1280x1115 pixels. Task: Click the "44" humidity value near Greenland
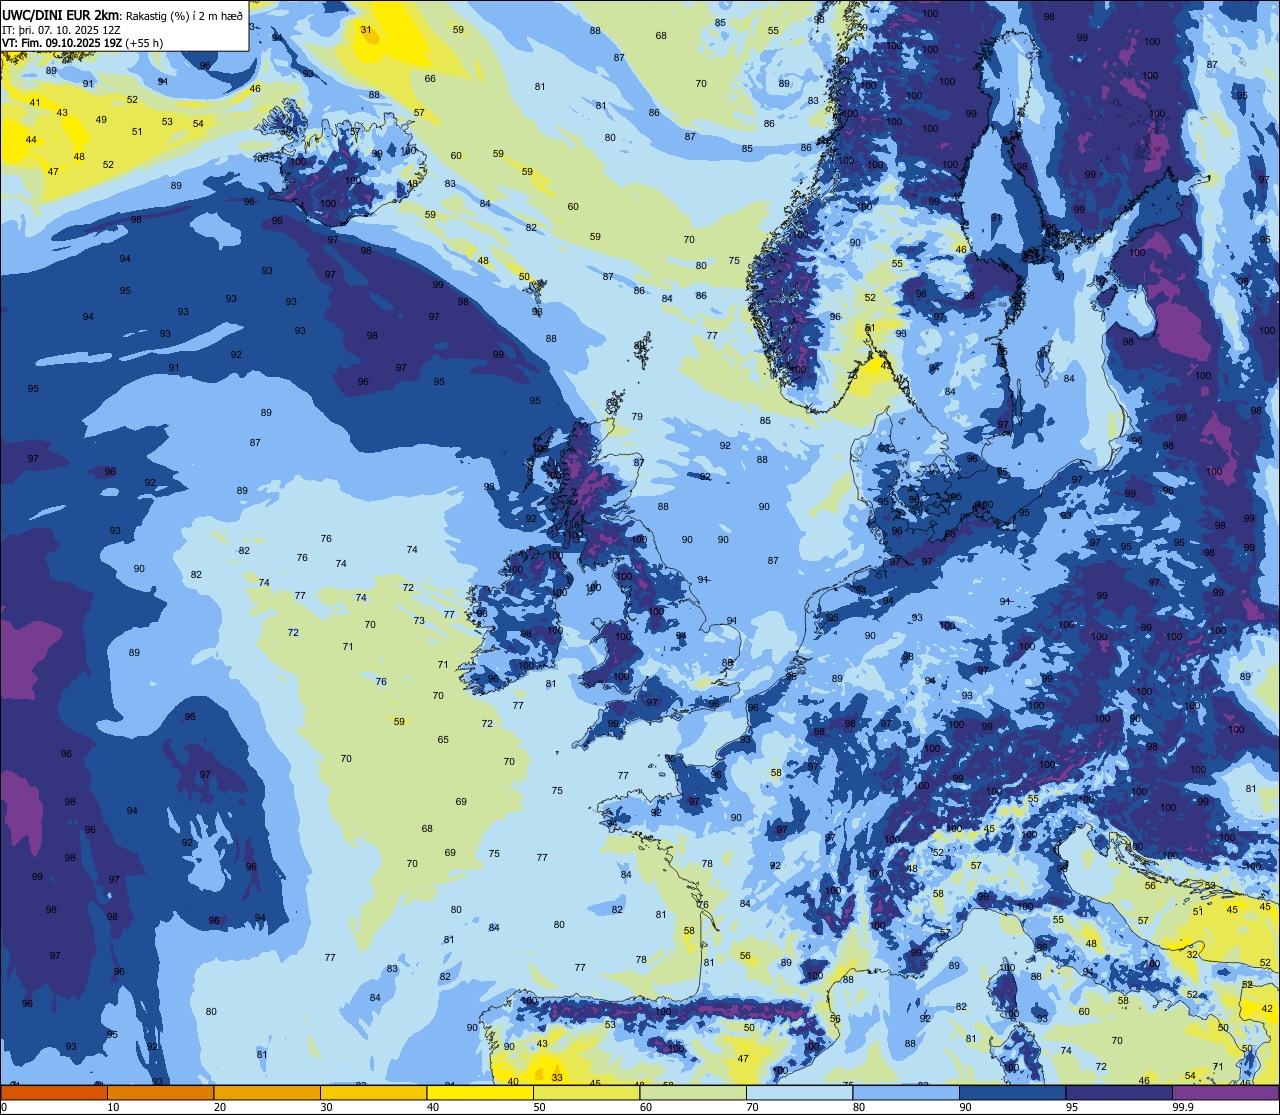click(30, 140)
